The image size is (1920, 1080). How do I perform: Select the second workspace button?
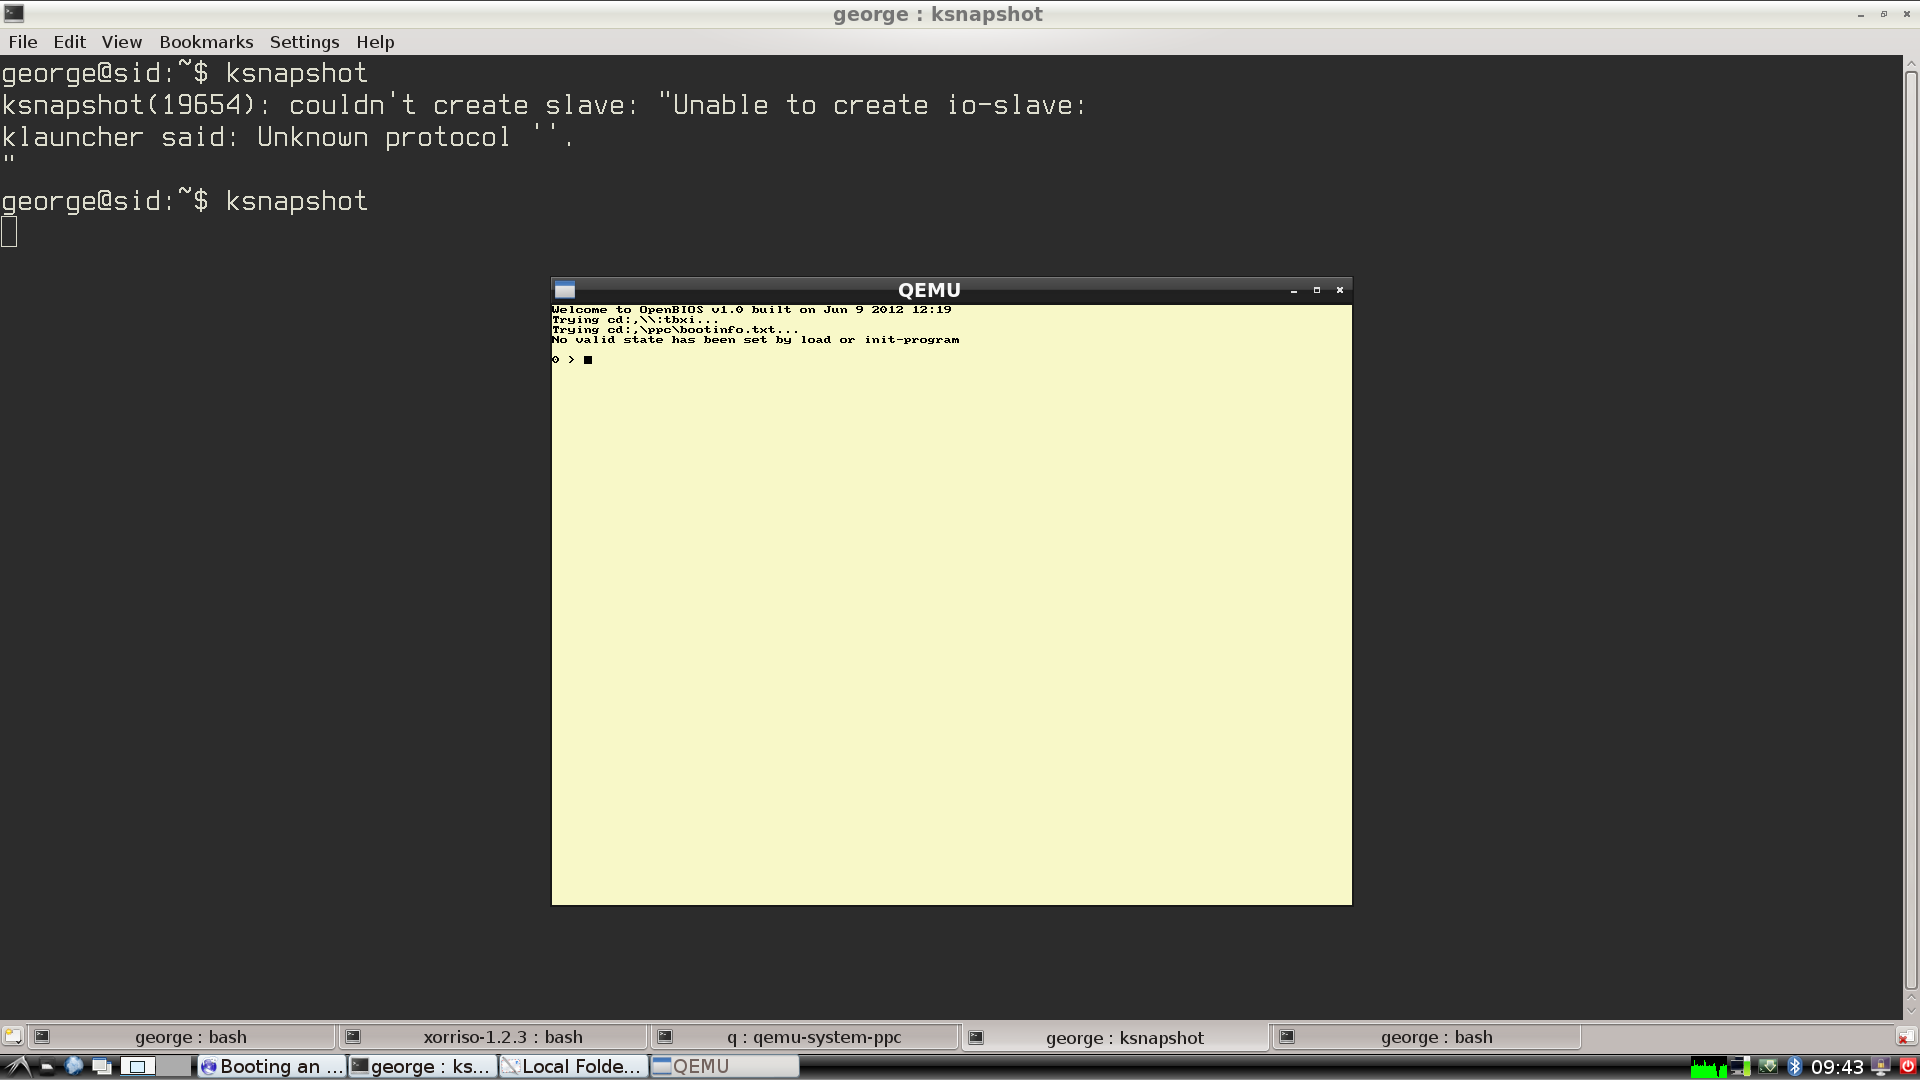pos(174,1066)
